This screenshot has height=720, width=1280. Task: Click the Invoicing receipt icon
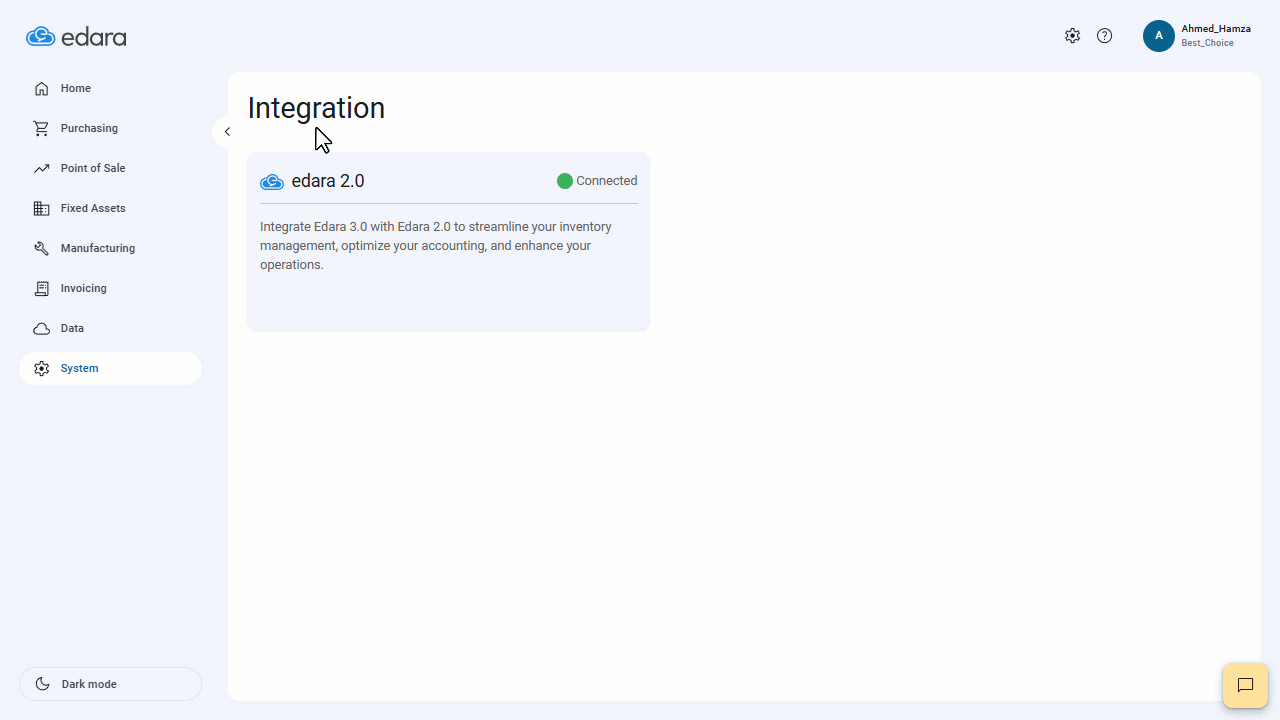coord(41,288)
